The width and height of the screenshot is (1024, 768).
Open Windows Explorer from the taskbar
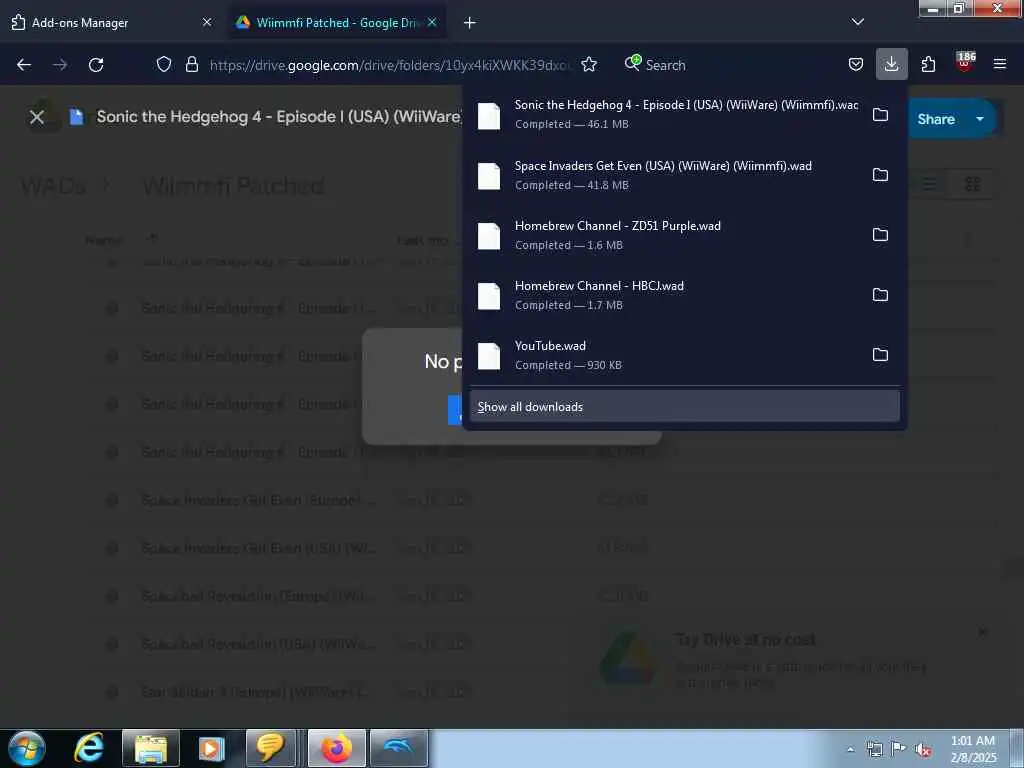[151, 748]
